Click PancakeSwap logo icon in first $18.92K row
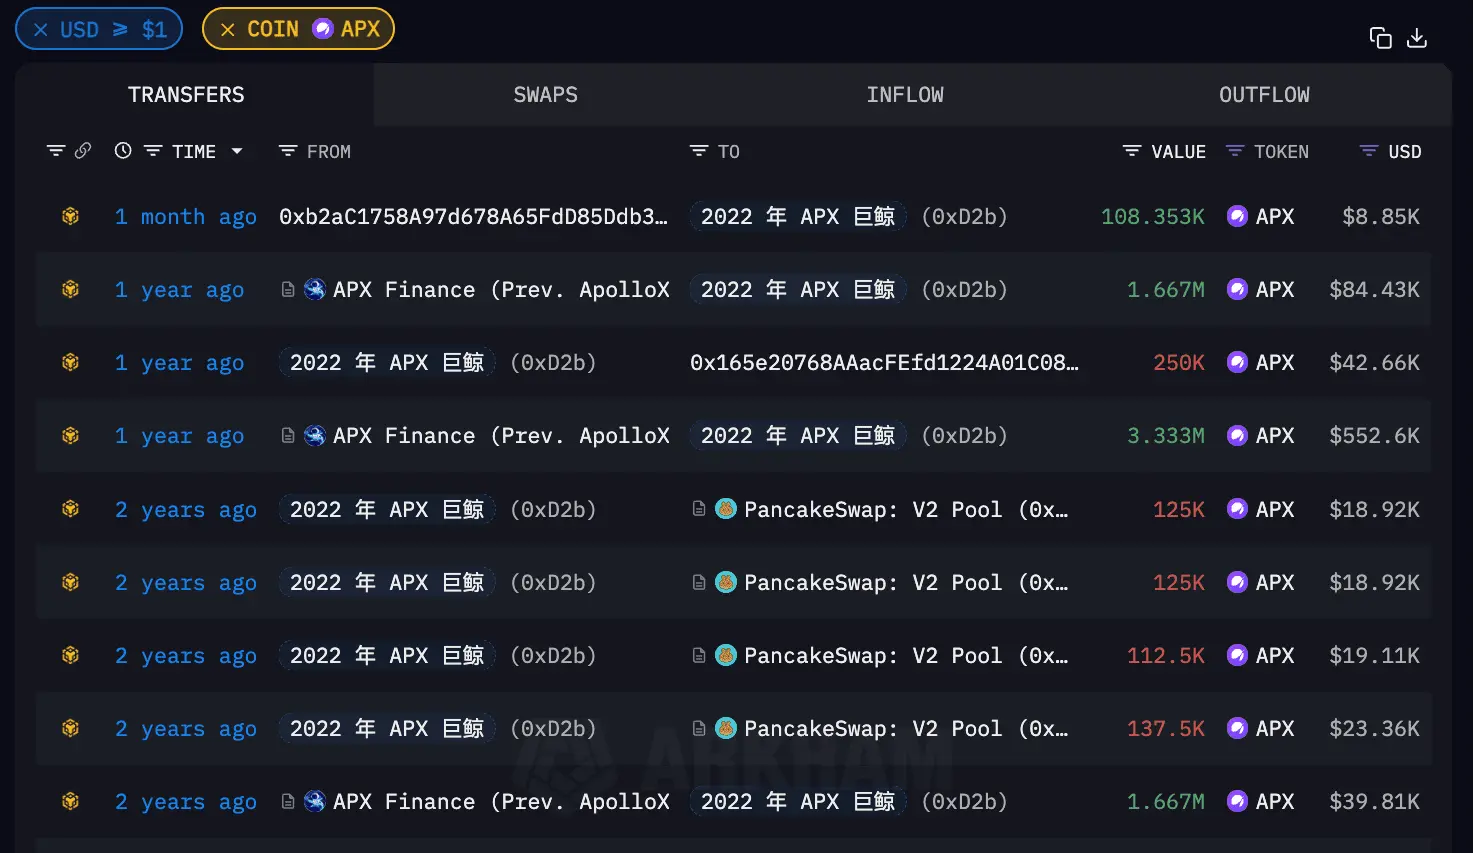This screenshot has width=1474, height=853. pos(726,508)
